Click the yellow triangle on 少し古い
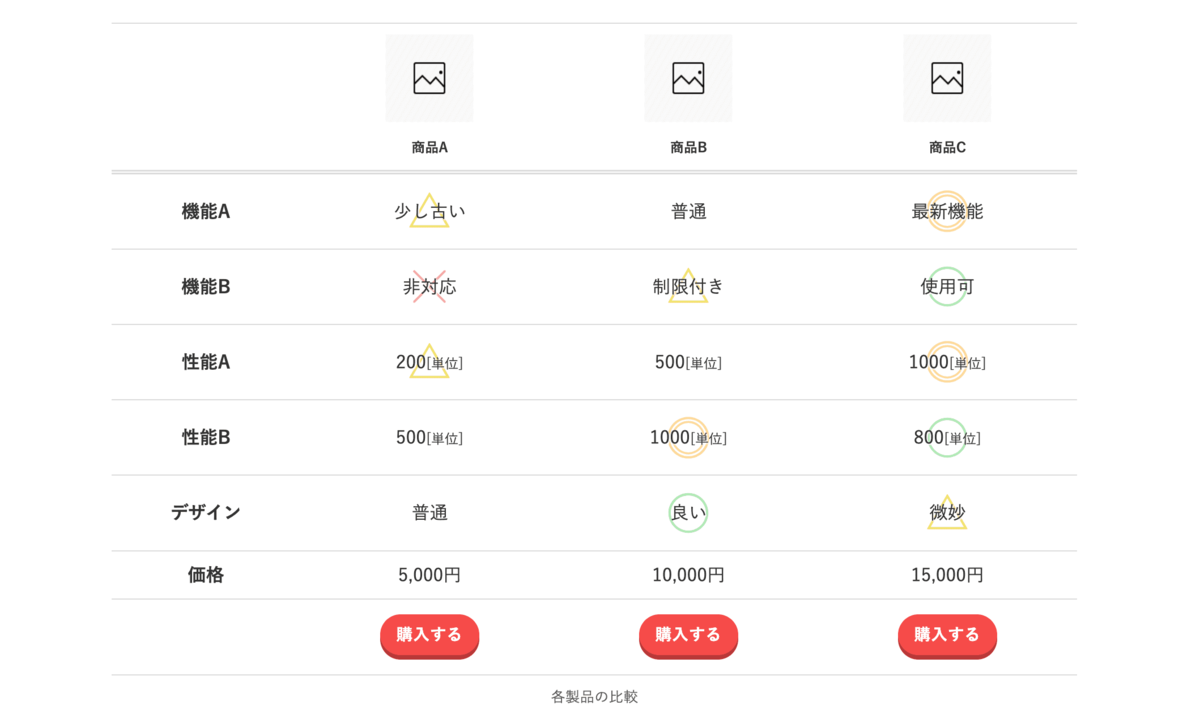The width and height of the screenshot is (1200, 727). (429, 212)
